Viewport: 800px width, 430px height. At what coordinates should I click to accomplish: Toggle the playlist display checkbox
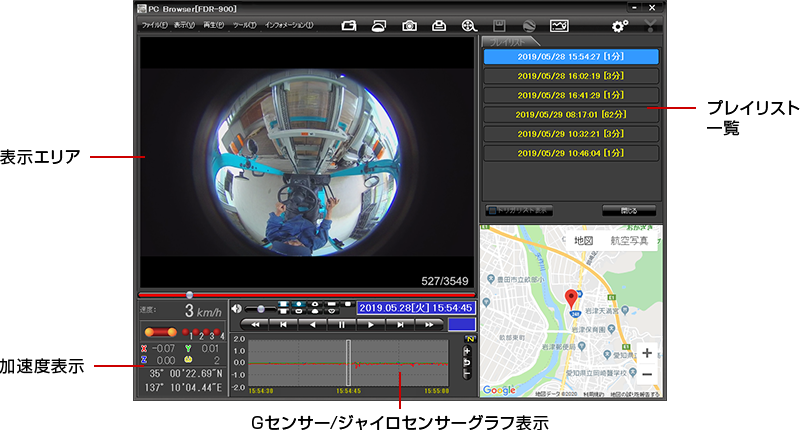pyautogui.click(x=492, y=211)
